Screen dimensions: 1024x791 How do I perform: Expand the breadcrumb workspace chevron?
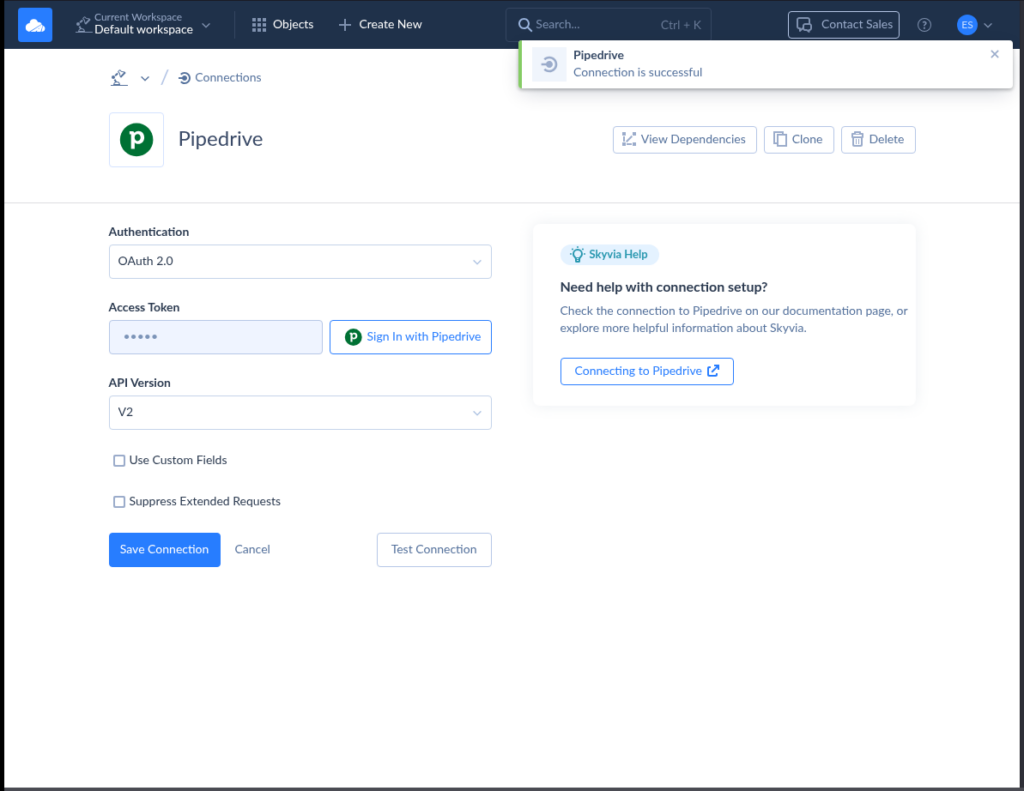(145, 78)
